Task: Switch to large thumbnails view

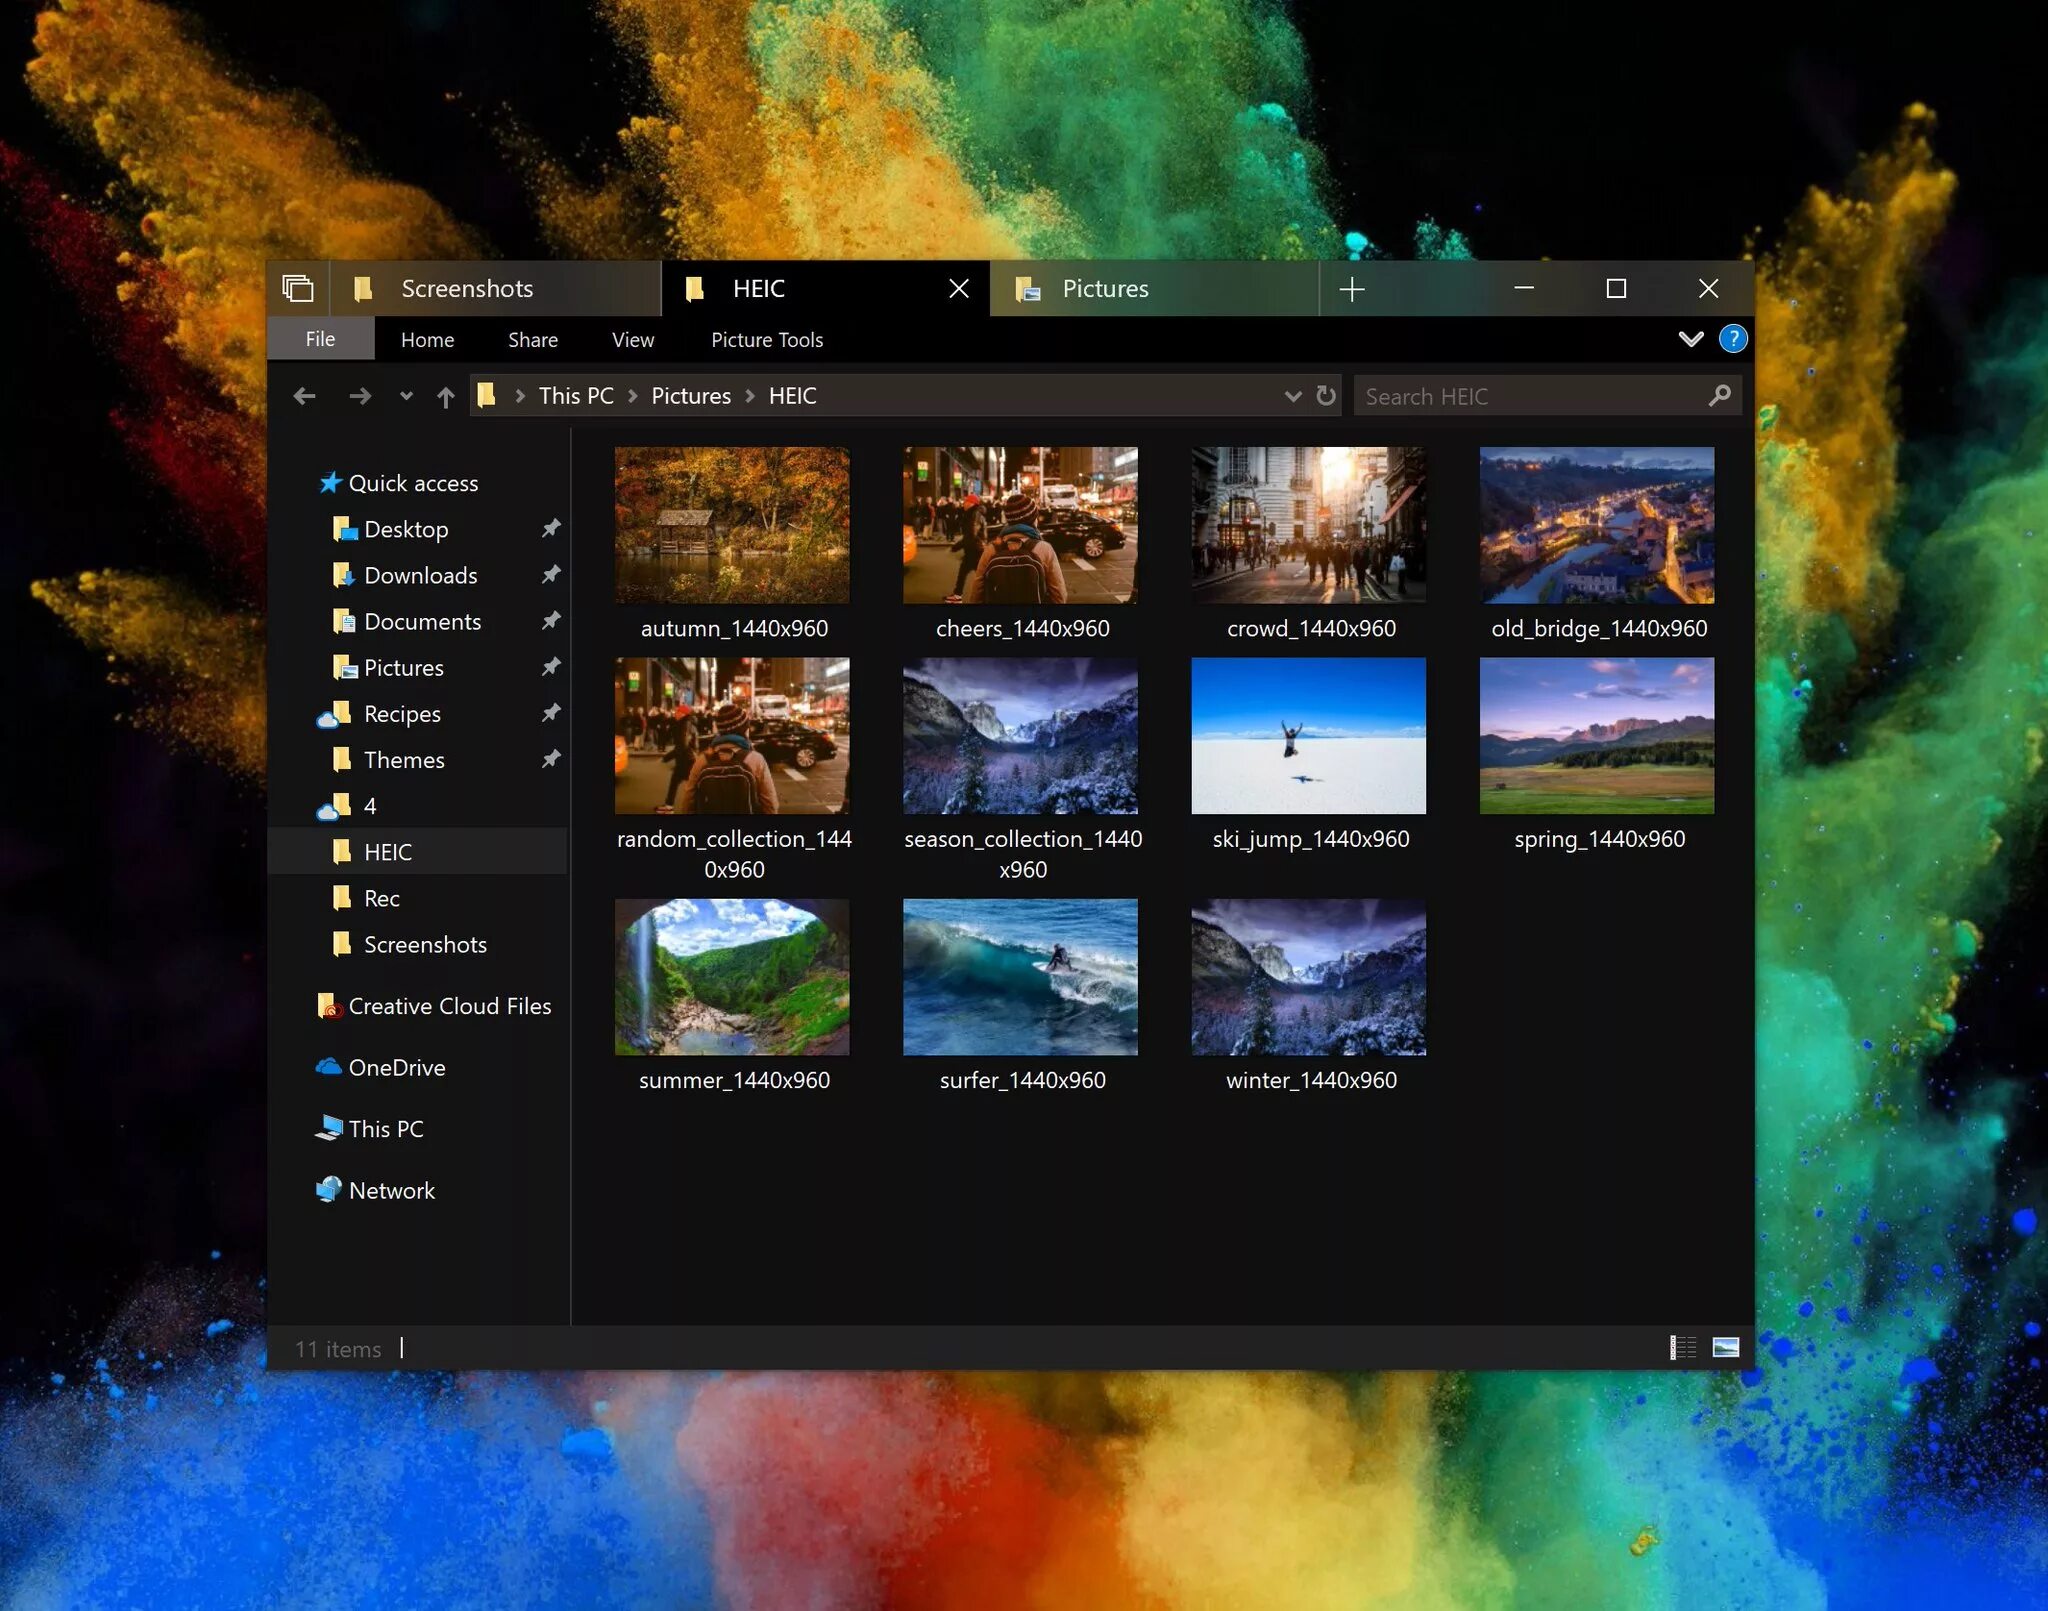Action: pos(1725,1347)
